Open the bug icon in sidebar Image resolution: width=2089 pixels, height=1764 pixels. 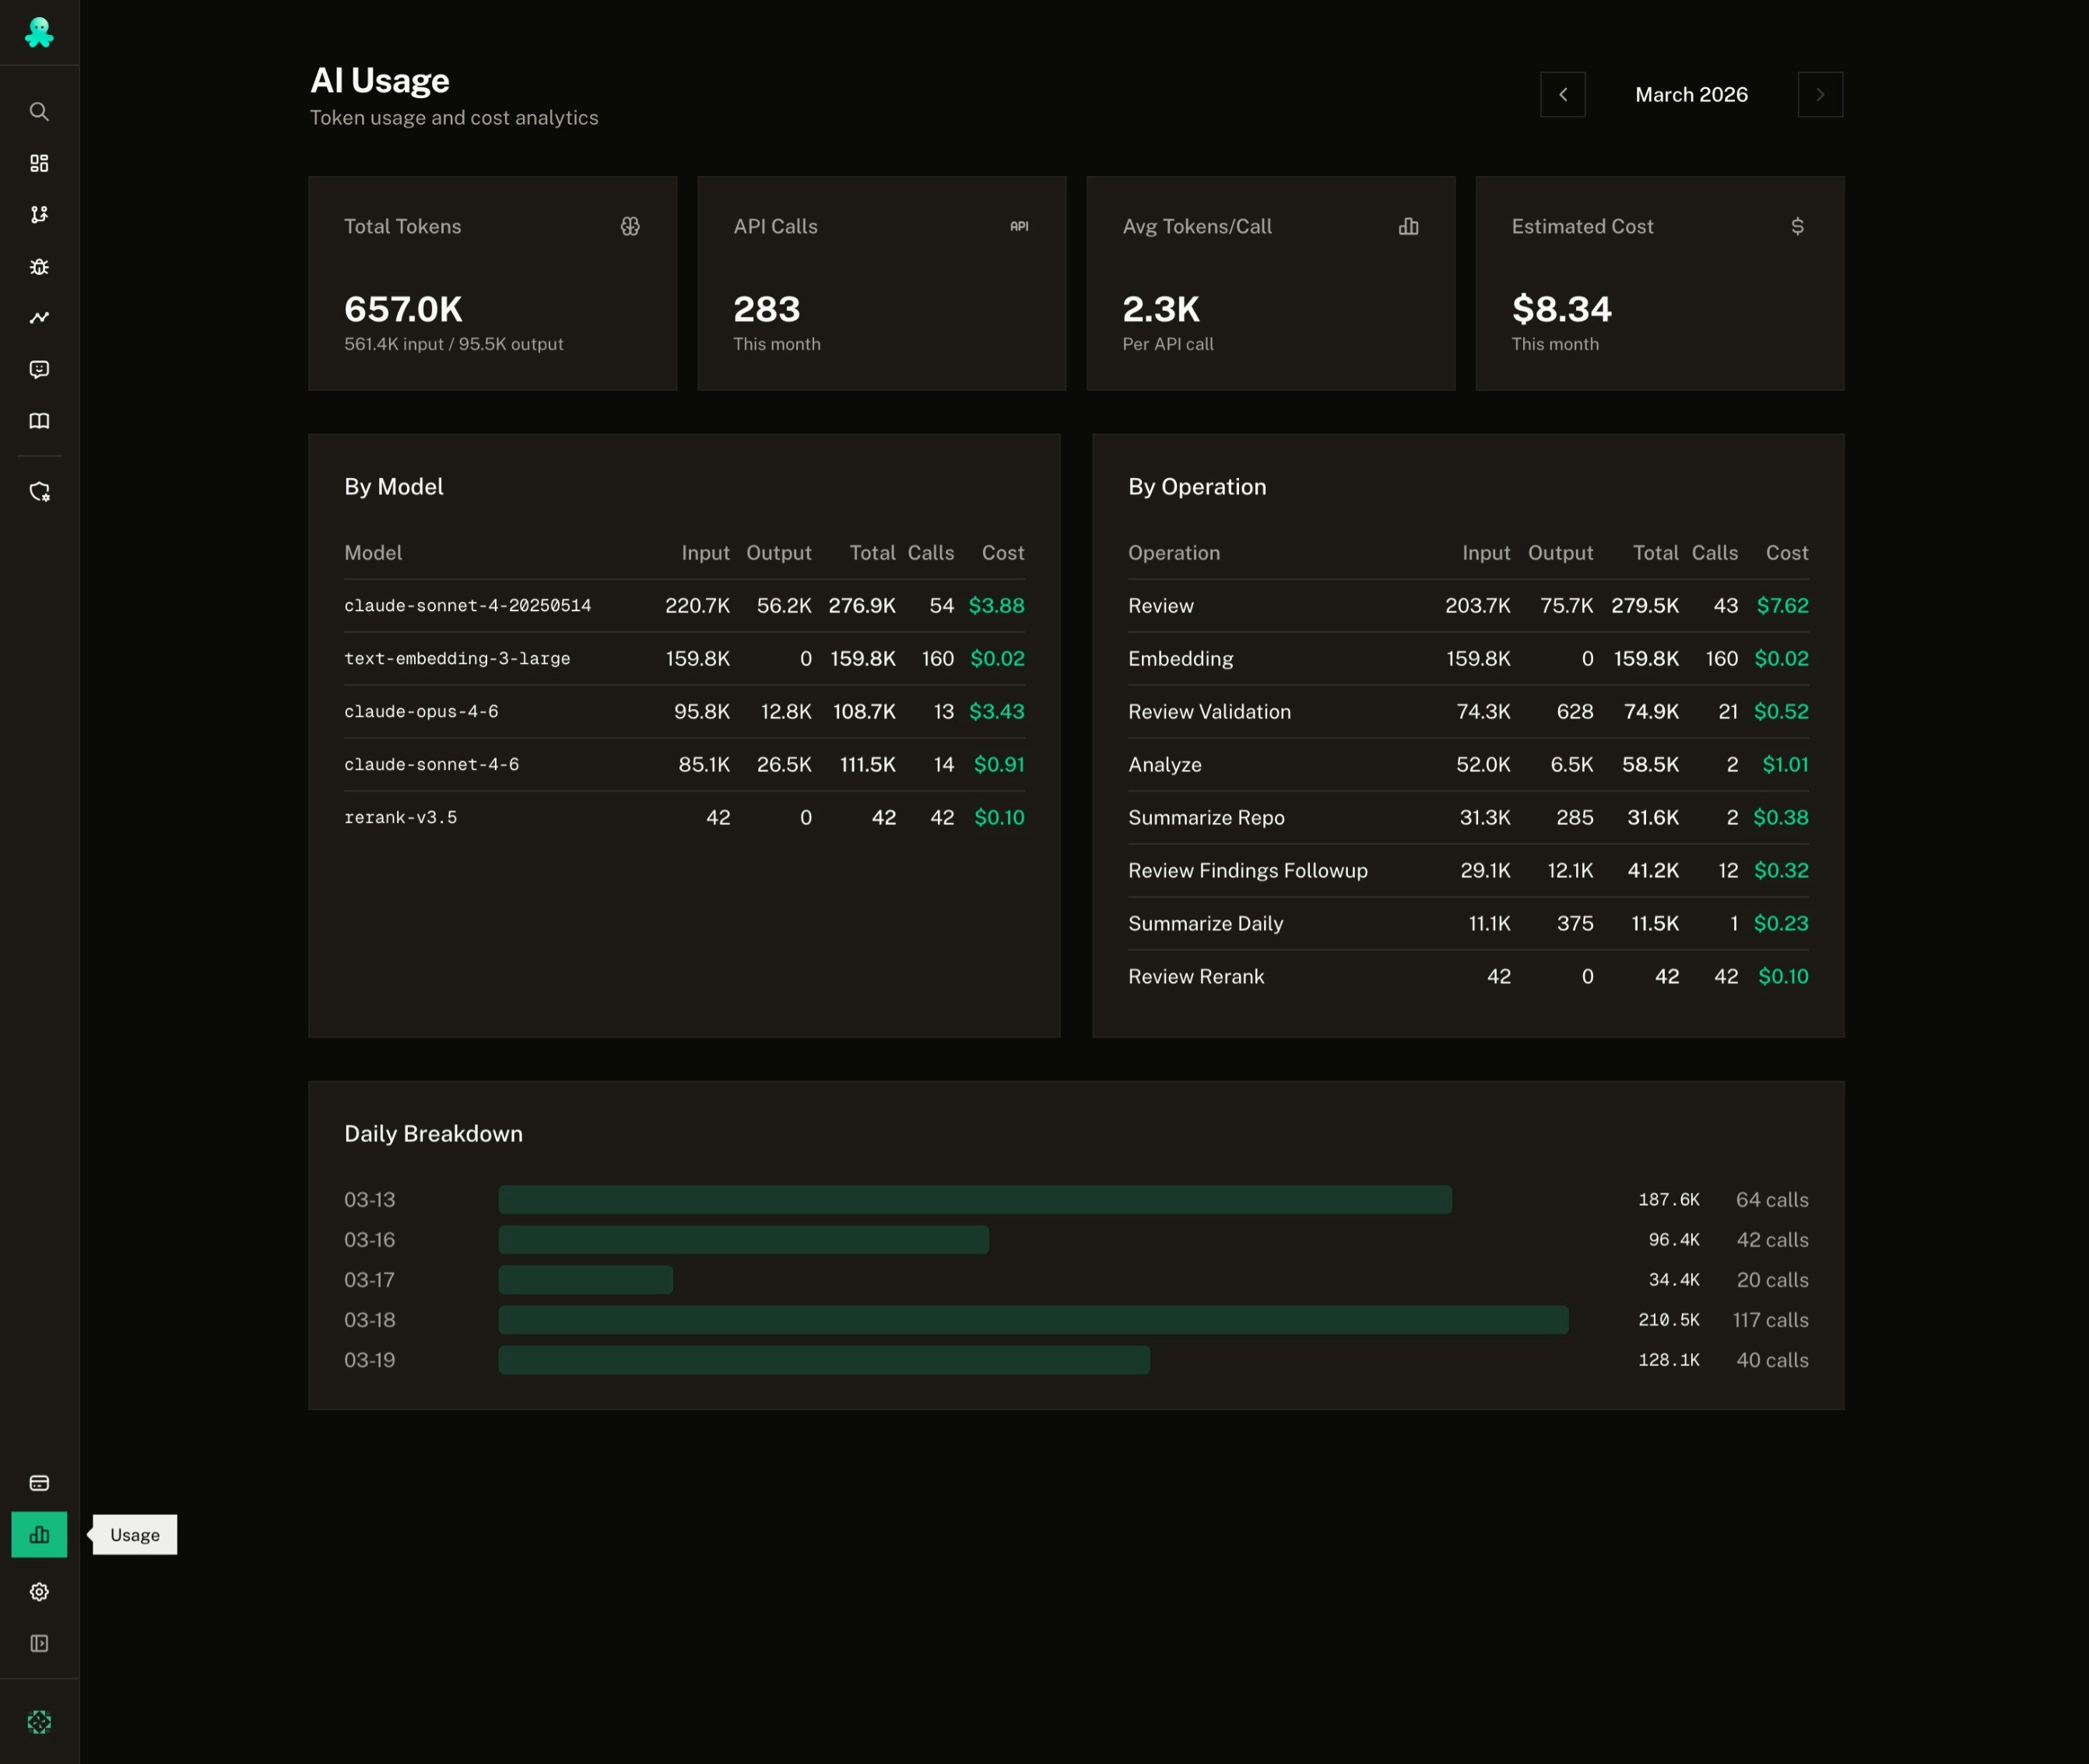[x=39, y=267]
